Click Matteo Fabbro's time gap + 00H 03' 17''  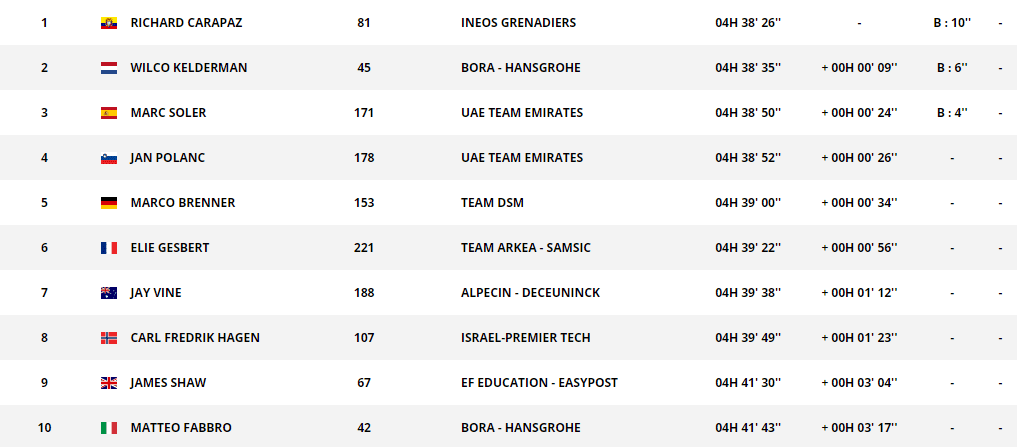click(859, 428)
